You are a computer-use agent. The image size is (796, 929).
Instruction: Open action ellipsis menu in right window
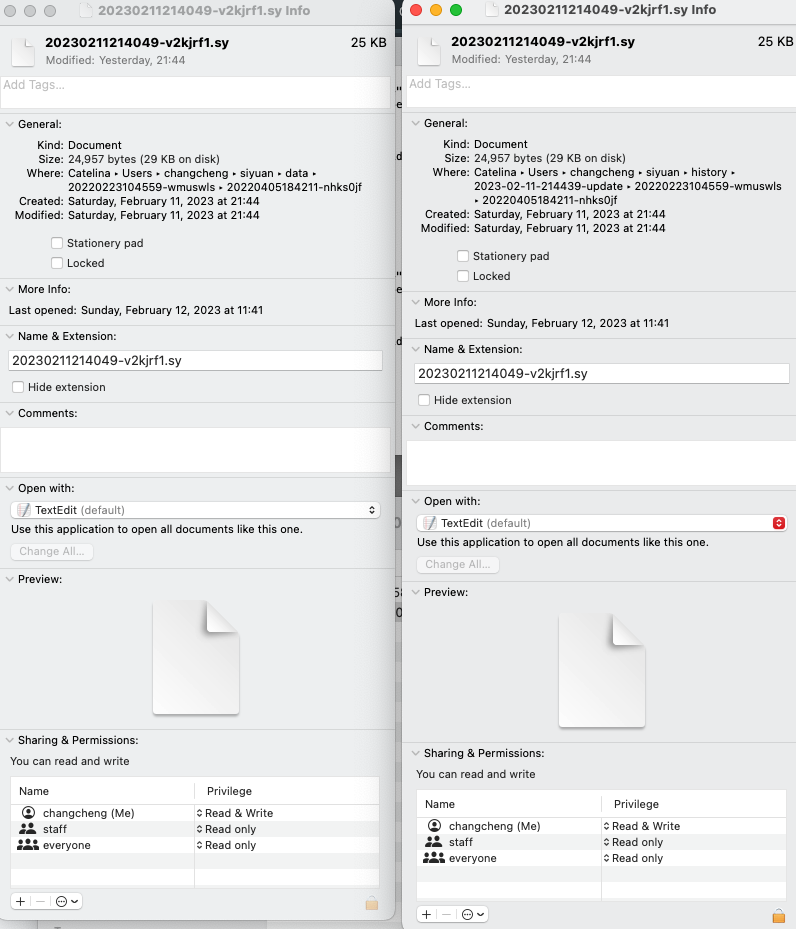[473, 914]
